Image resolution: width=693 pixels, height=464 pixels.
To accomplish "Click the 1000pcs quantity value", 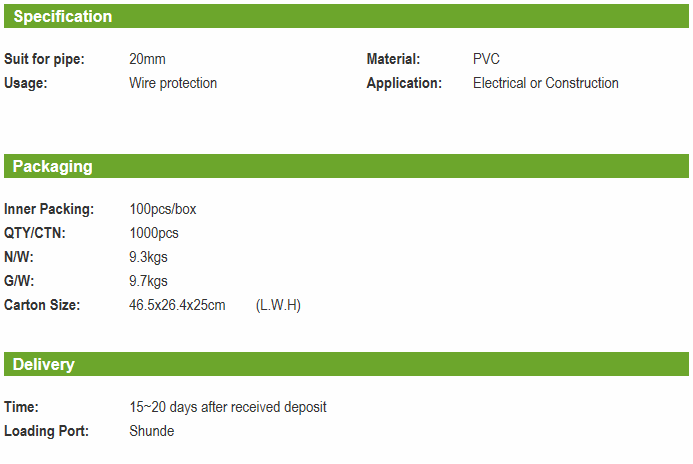I will (154, 233).
